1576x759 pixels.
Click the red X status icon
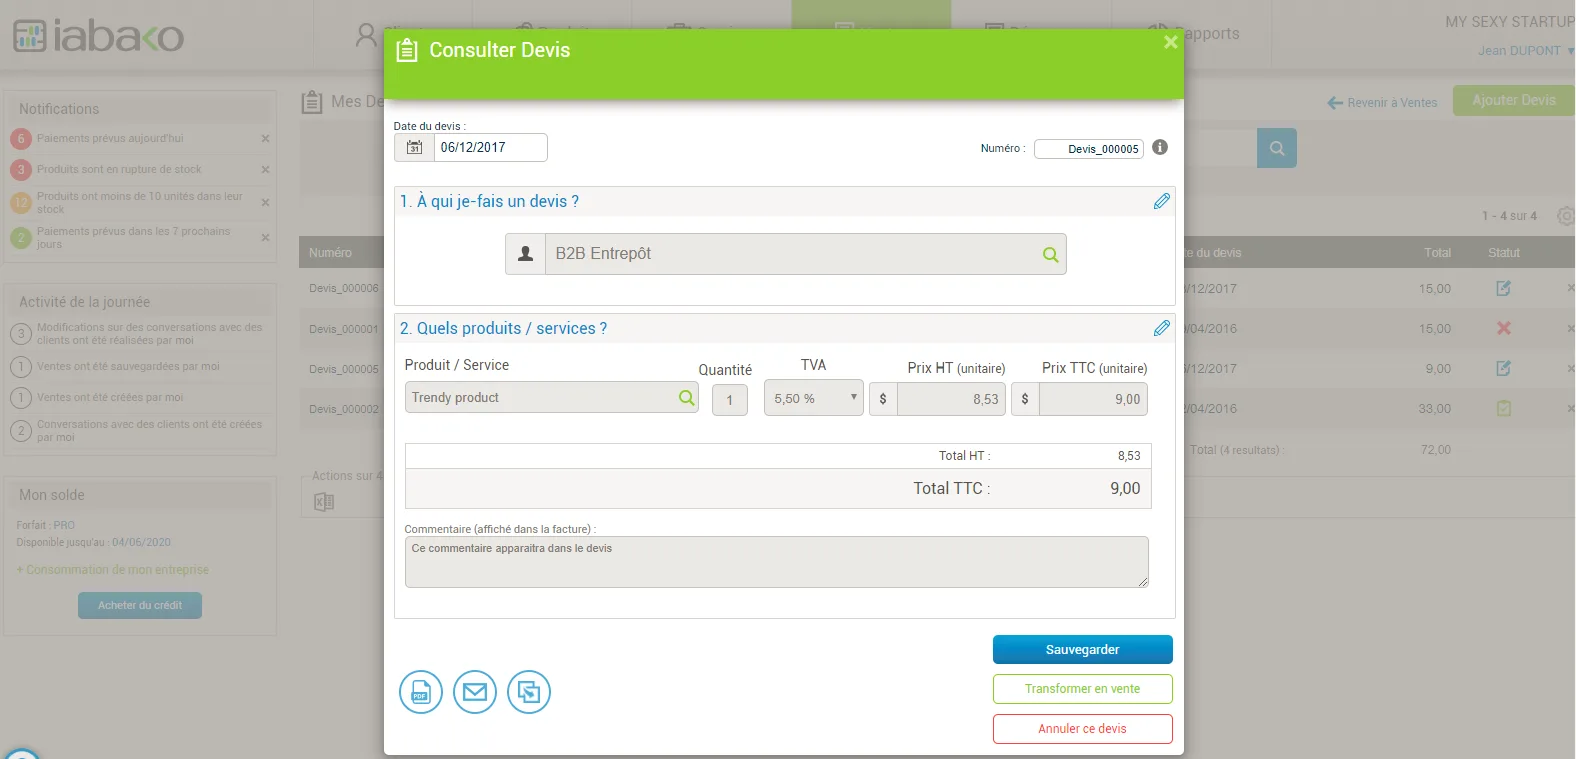(x=1503, y=328)
